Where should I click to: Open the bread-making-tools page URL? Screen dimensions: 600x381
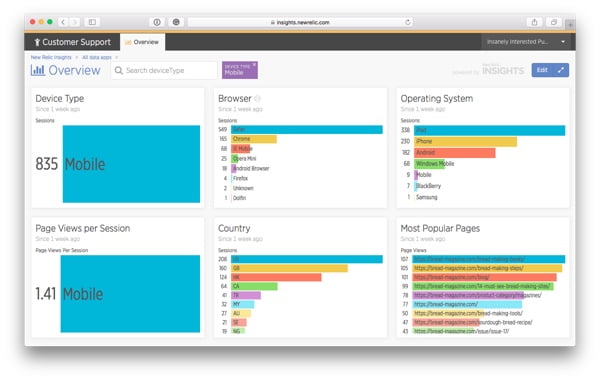coord(468,313)
